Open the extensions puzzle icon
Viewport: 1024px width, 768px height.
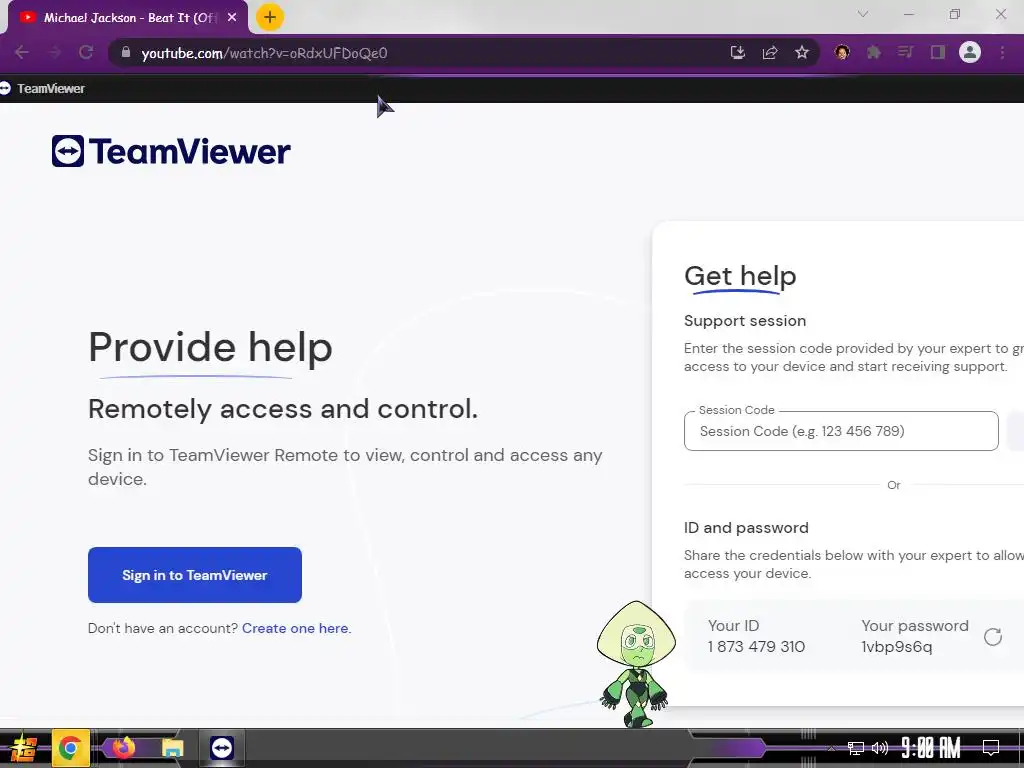point(874,52)
